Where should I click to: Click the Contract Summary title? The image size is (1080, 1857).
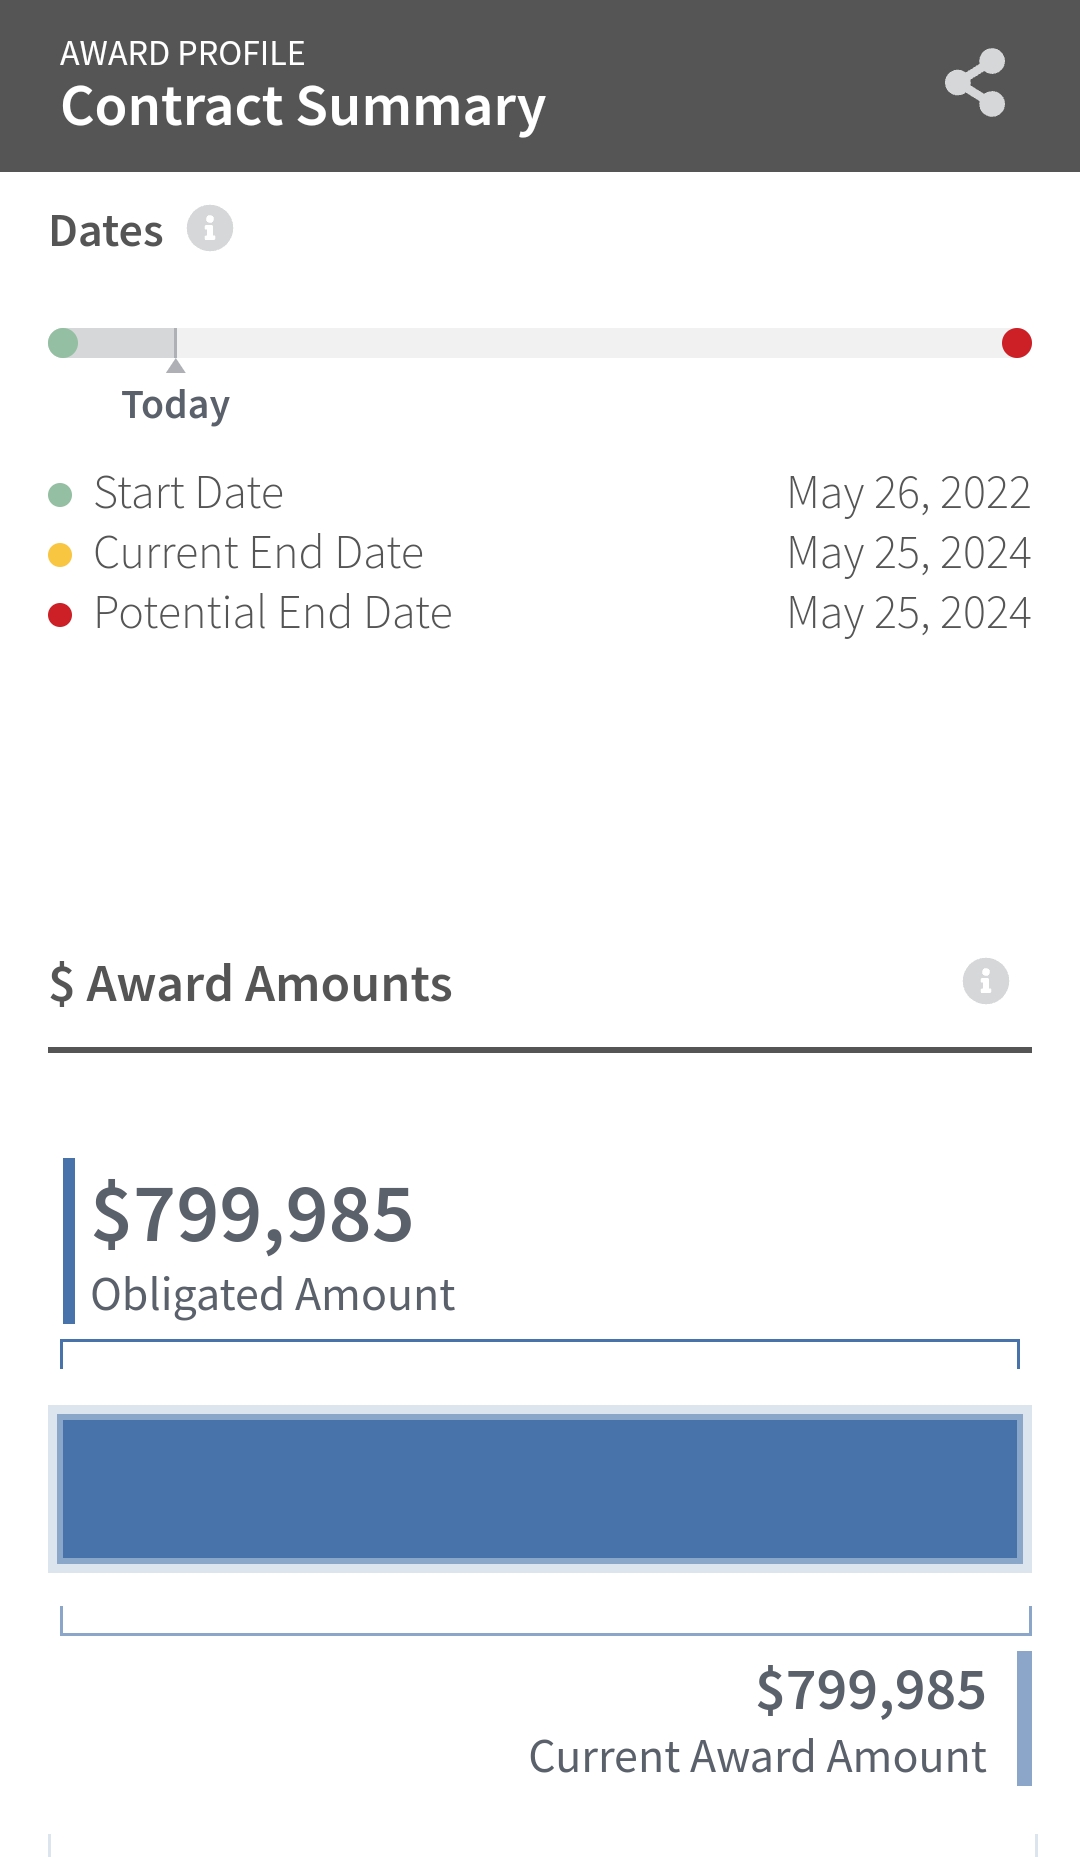303,108
